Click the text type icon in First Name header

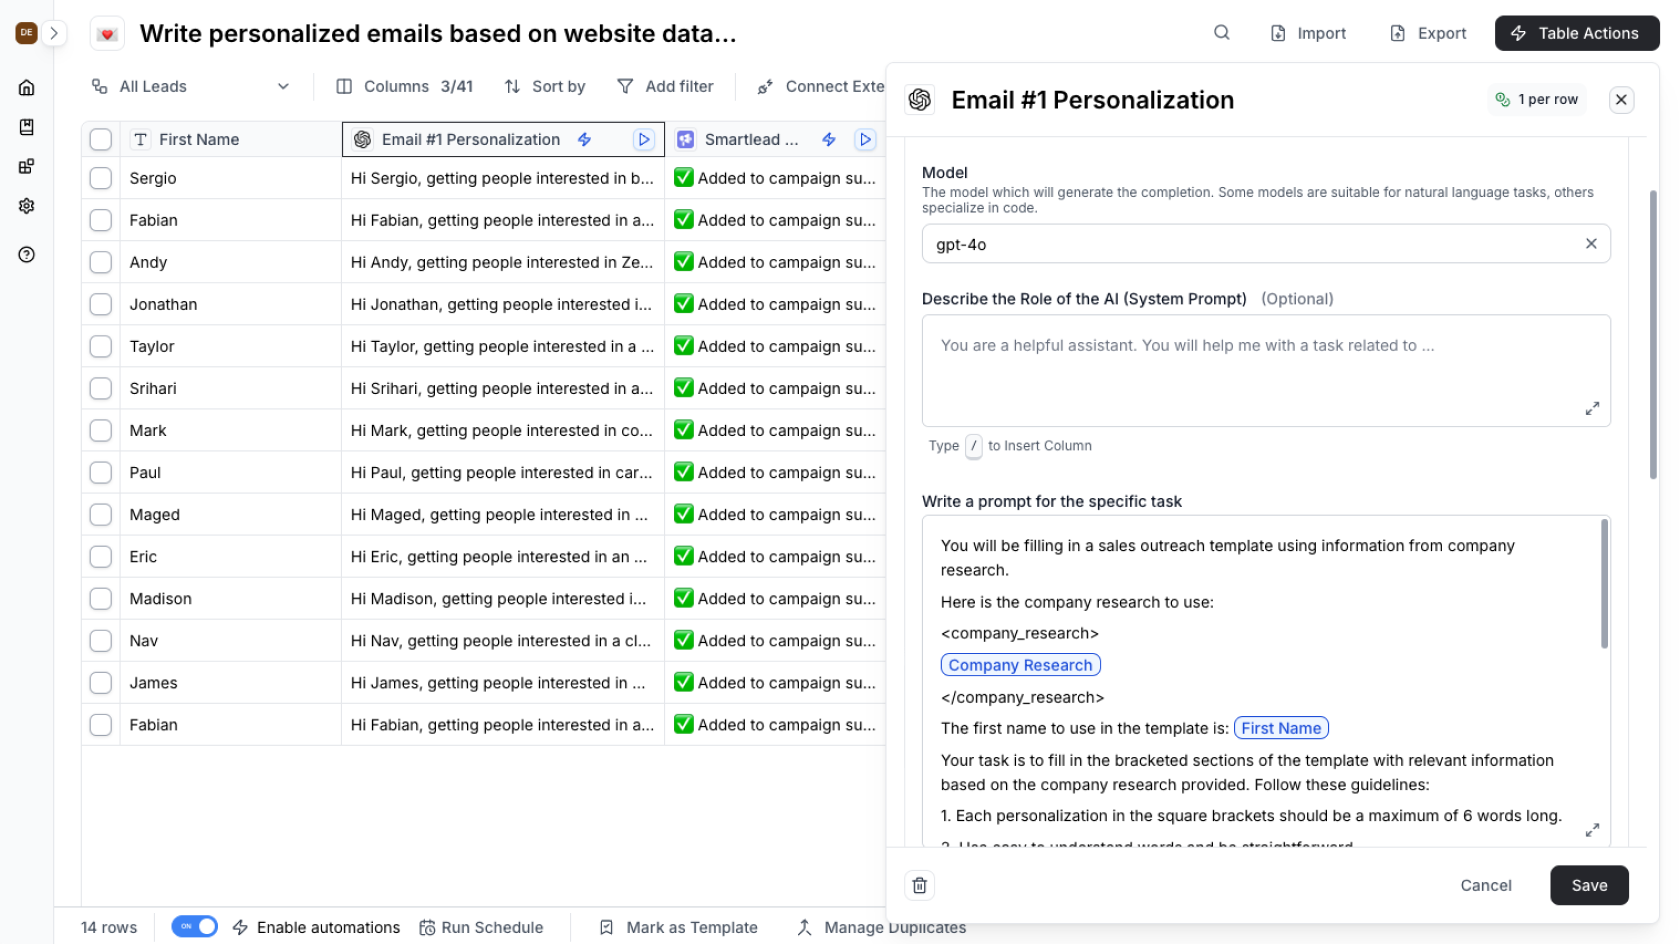(x=141, y=140)
